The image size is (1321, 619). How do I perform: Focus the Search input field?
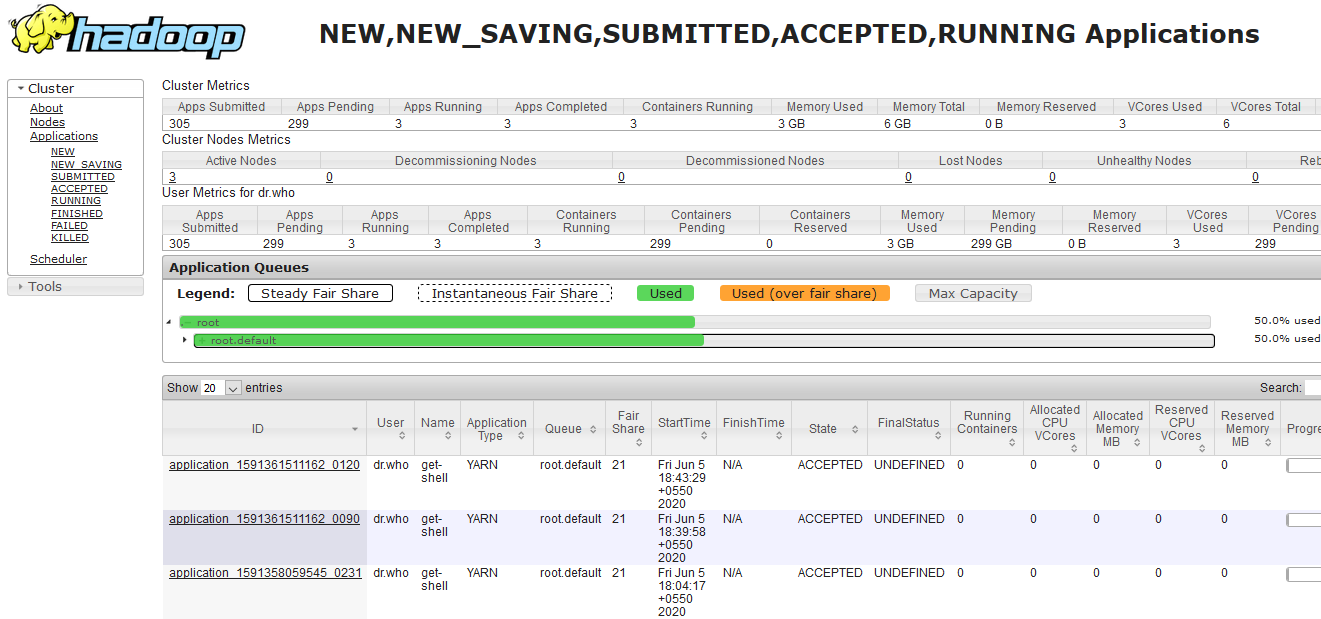tap(1313, 388)
